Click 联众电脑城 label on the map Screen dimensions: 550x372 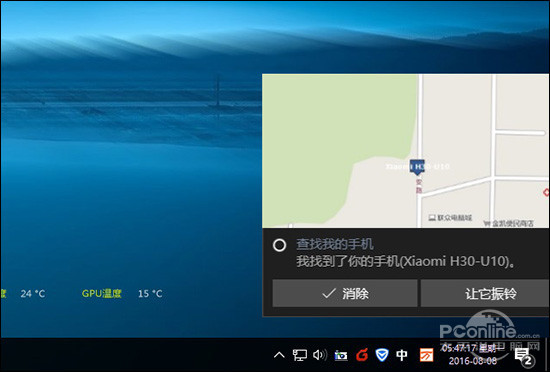pyautogui.click(x=451, y=218)
